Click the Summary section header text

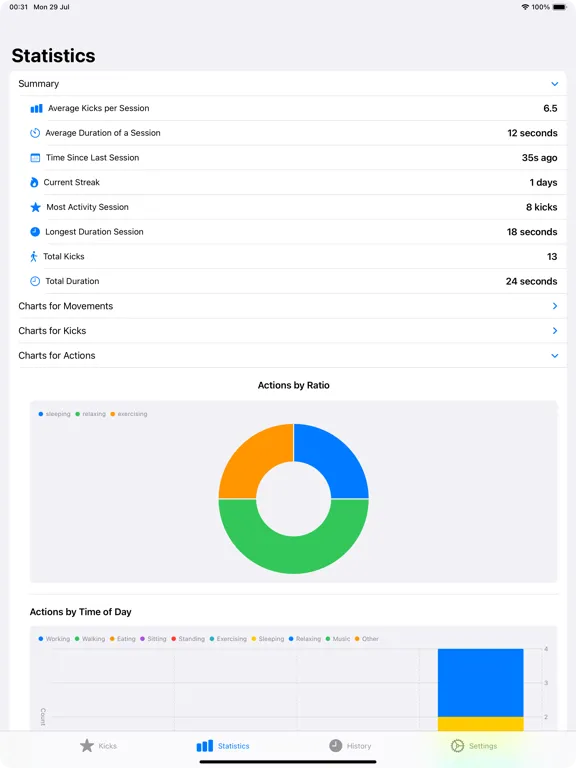[x=39, y=84]
